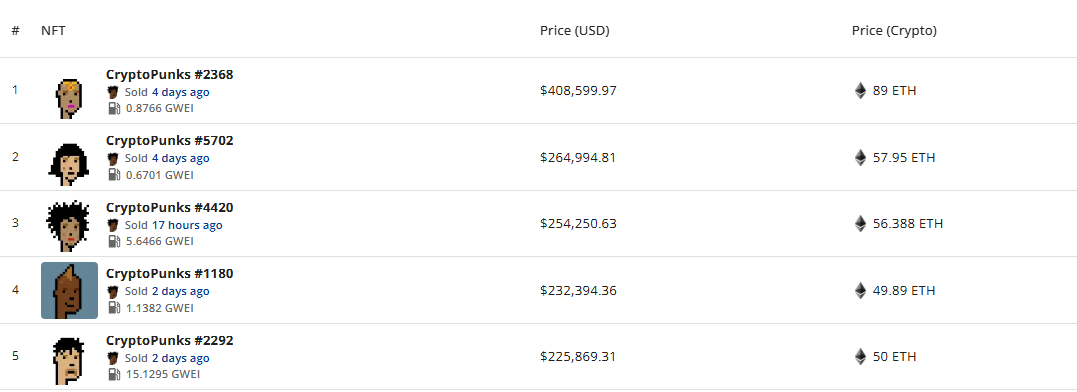Click the CryptoPunks #2368 title link
The width and height of the screenshot is (1077, 392).
pos(170,74)
